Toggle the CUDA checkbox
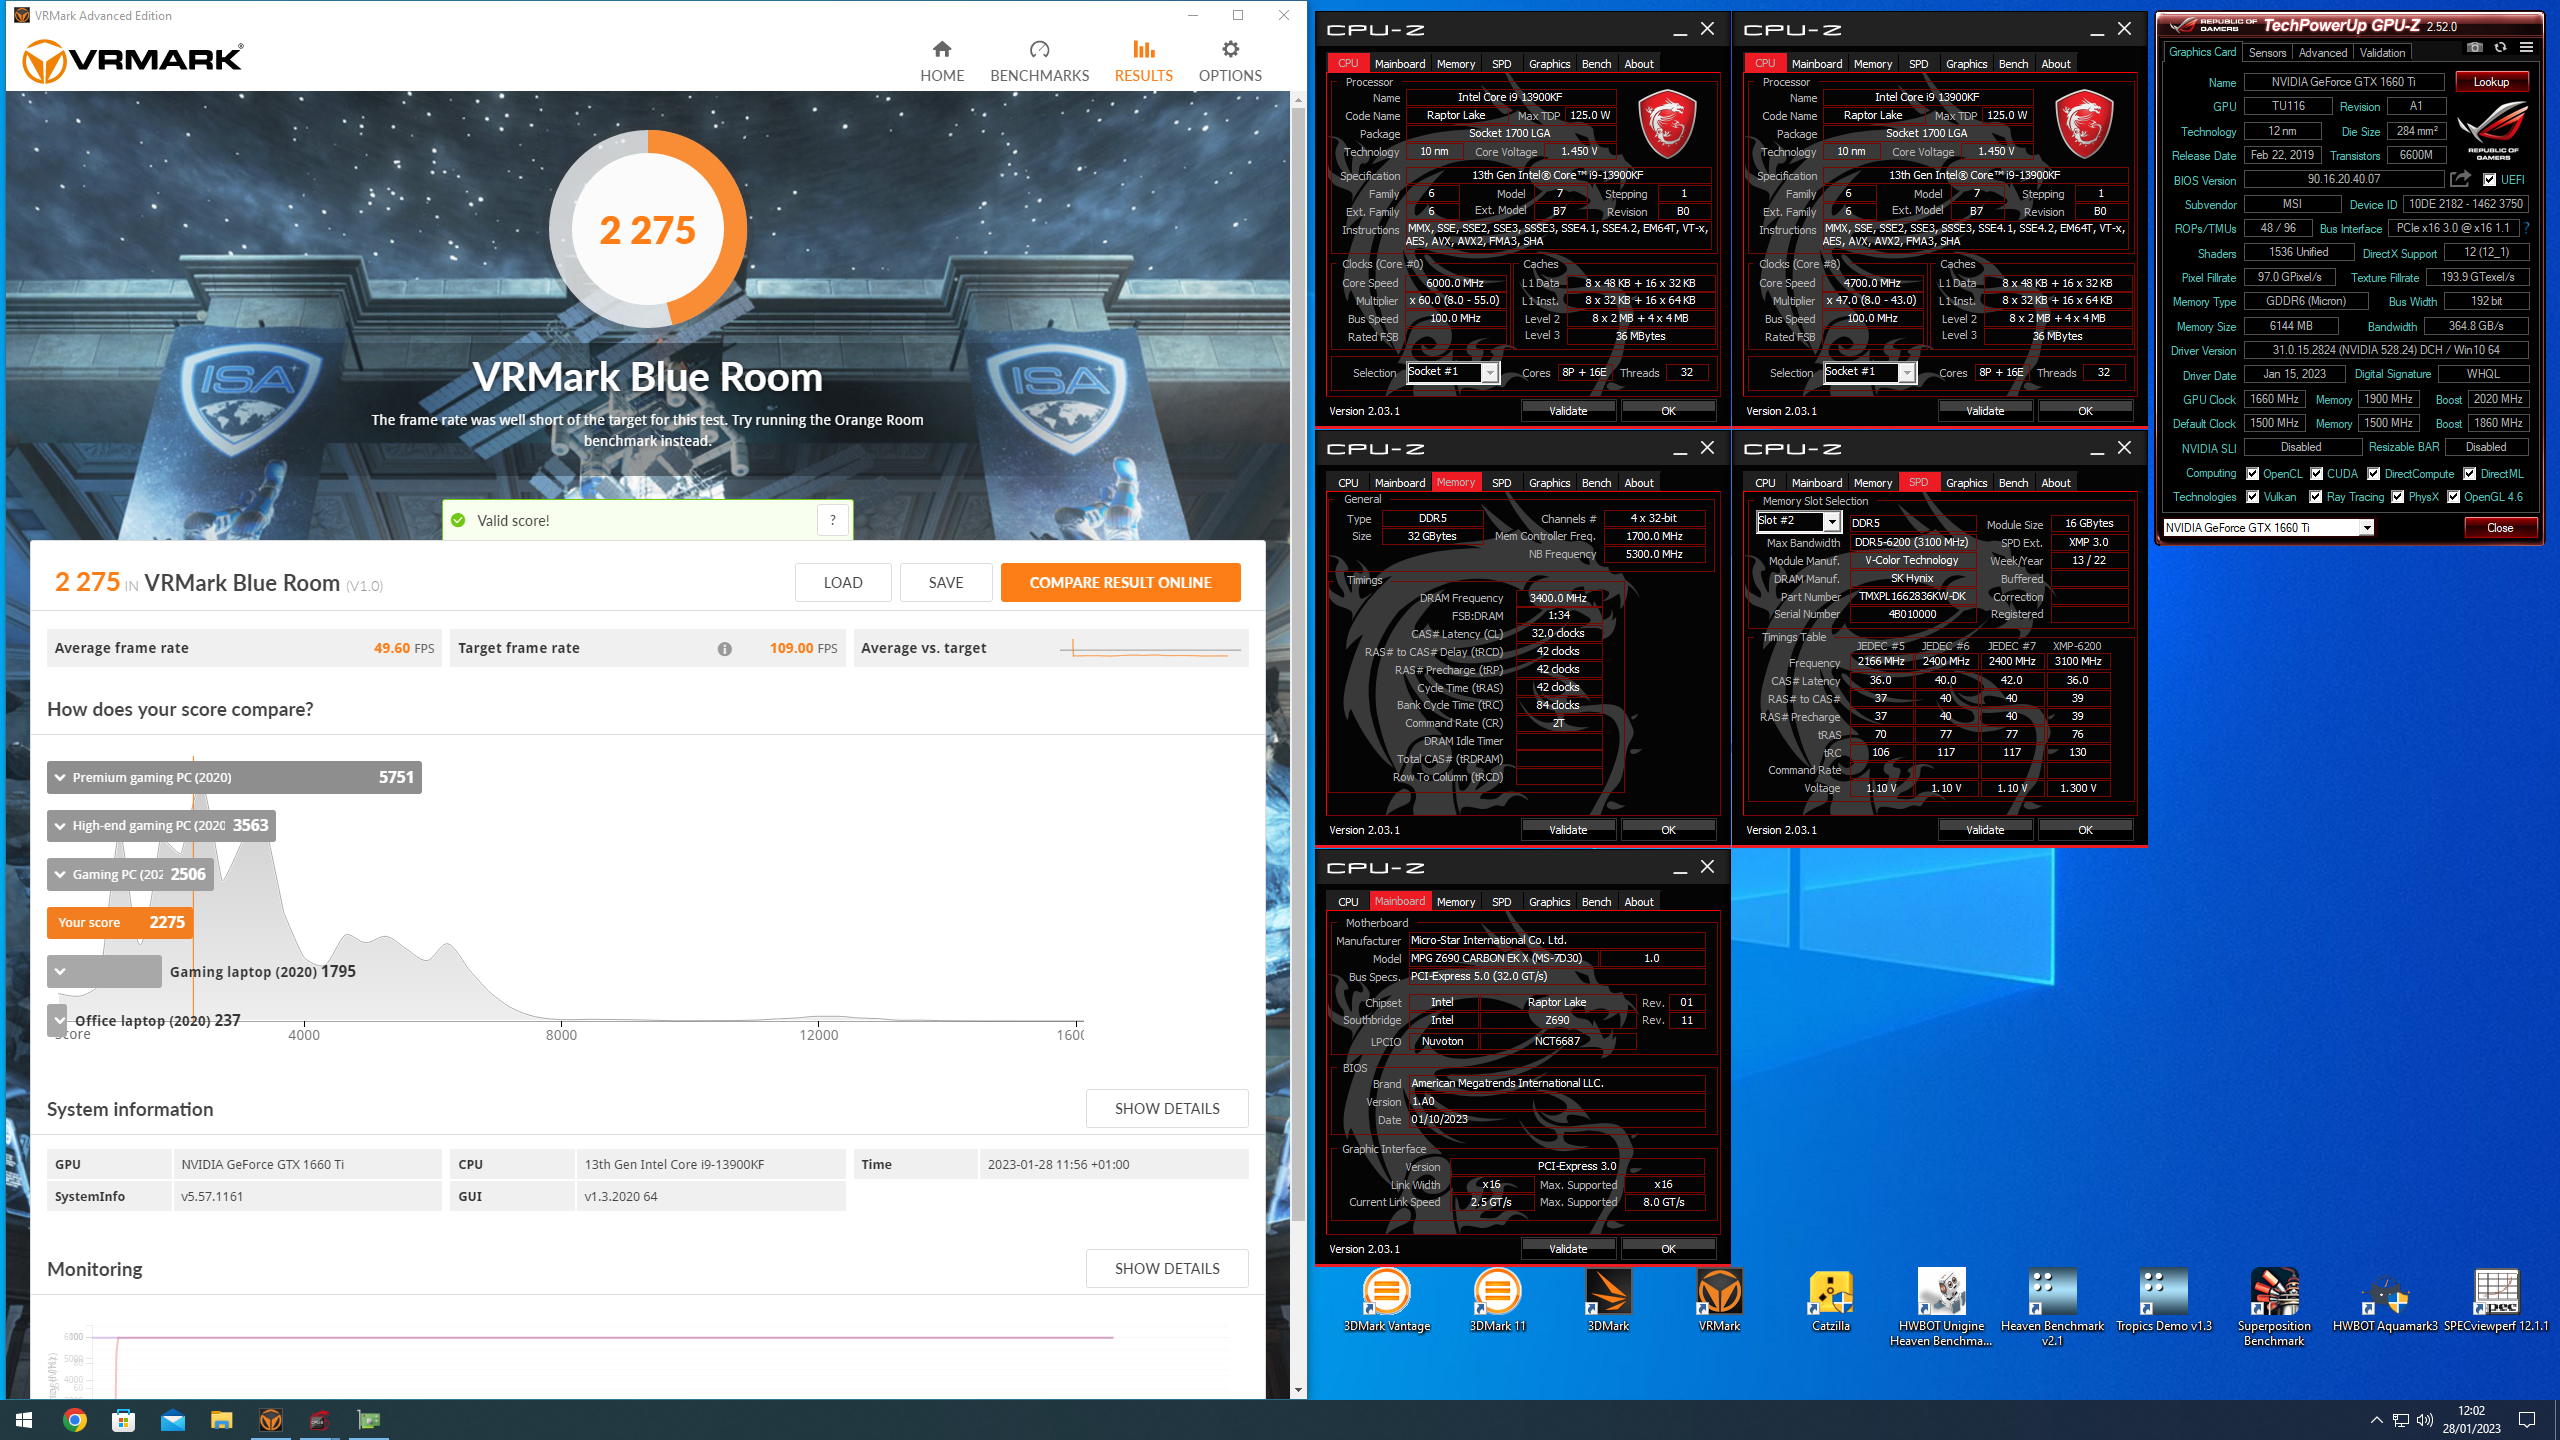2560x1440 pixels. click(x=2316, y=474)
